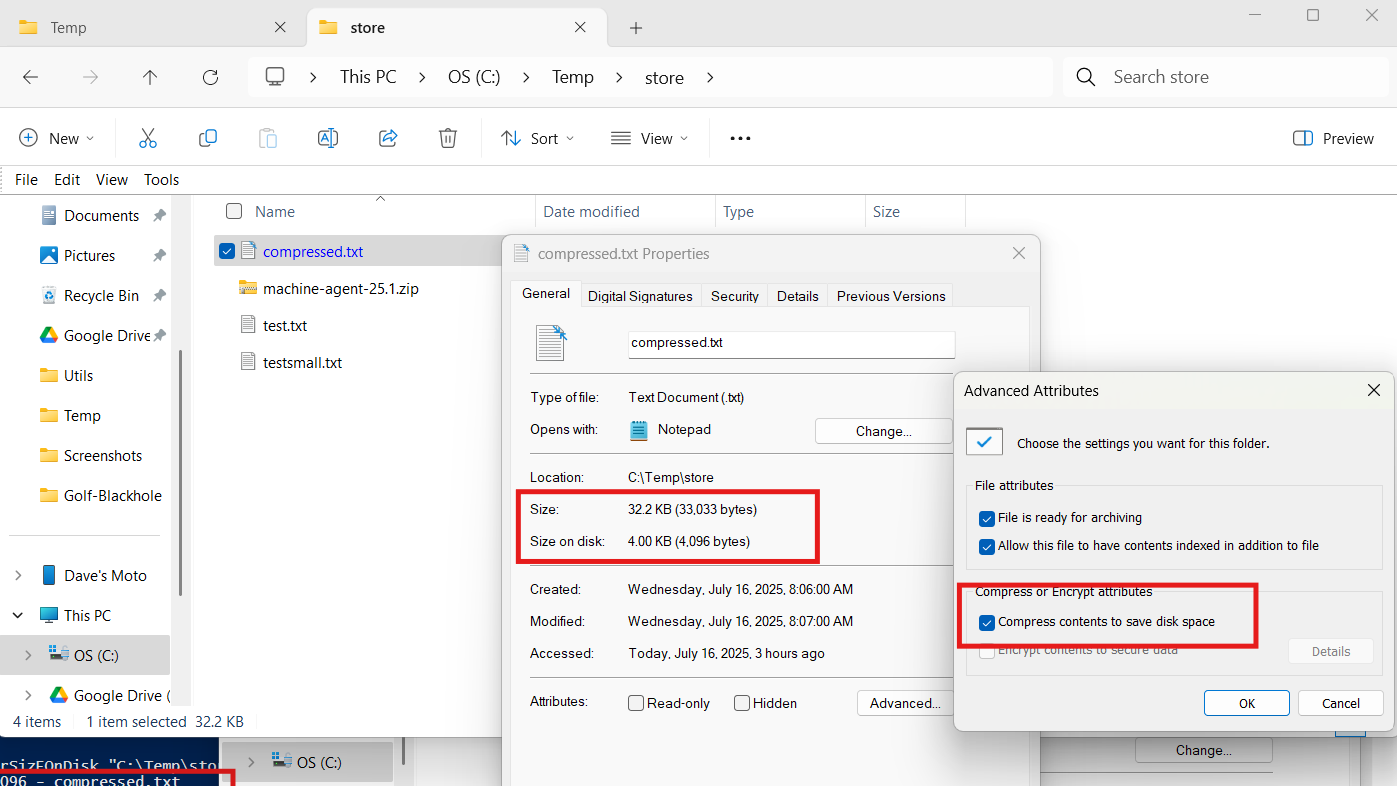Open the New dropdown menu
Viewport: 1397px width, 786px height.
click(57, 138)
